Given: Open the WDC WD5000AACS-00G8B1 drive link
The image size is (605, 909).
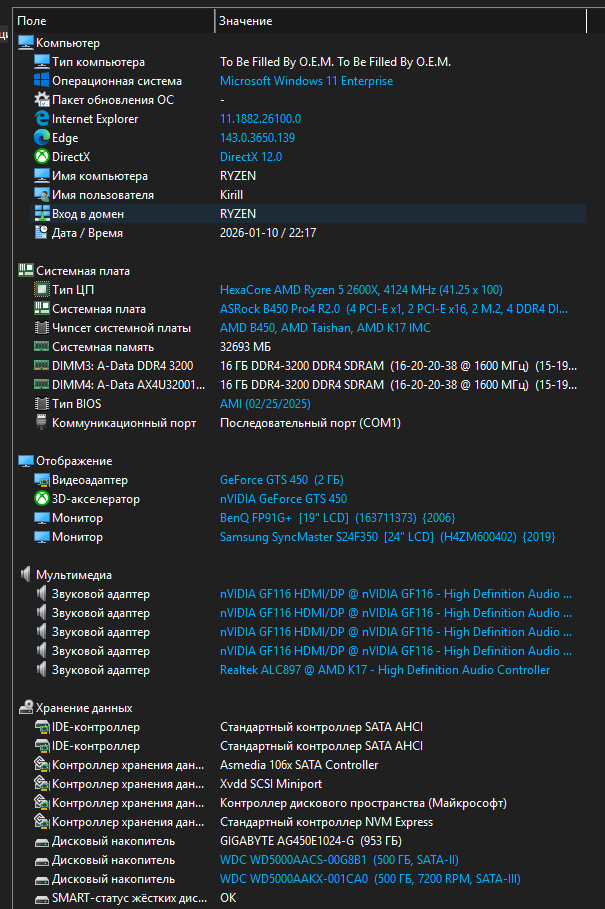Looking at the screenshot, I should 339,860.
